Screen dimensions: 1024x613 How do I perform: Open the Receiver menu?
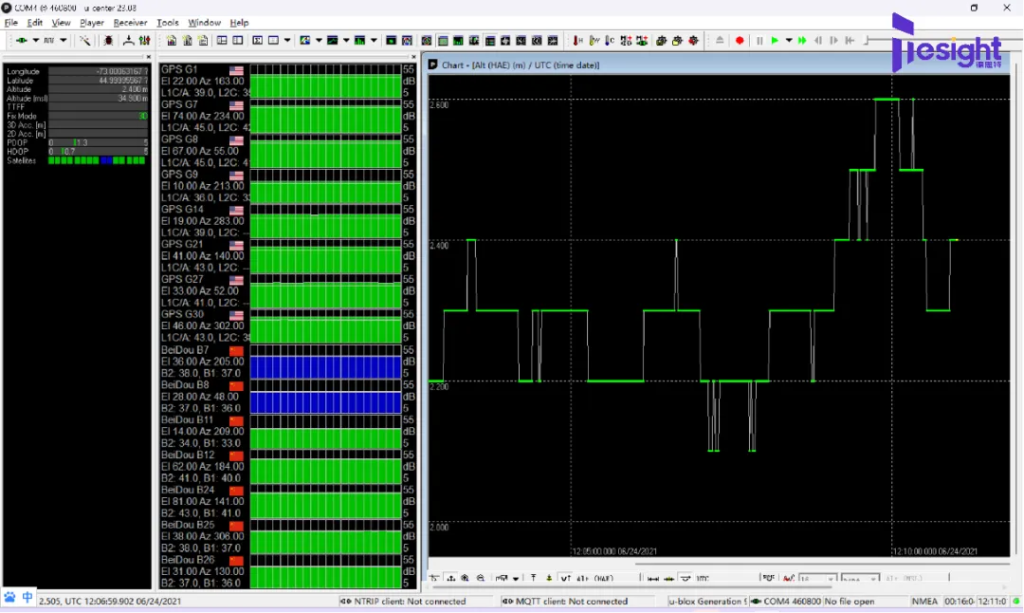coord(130,23)
